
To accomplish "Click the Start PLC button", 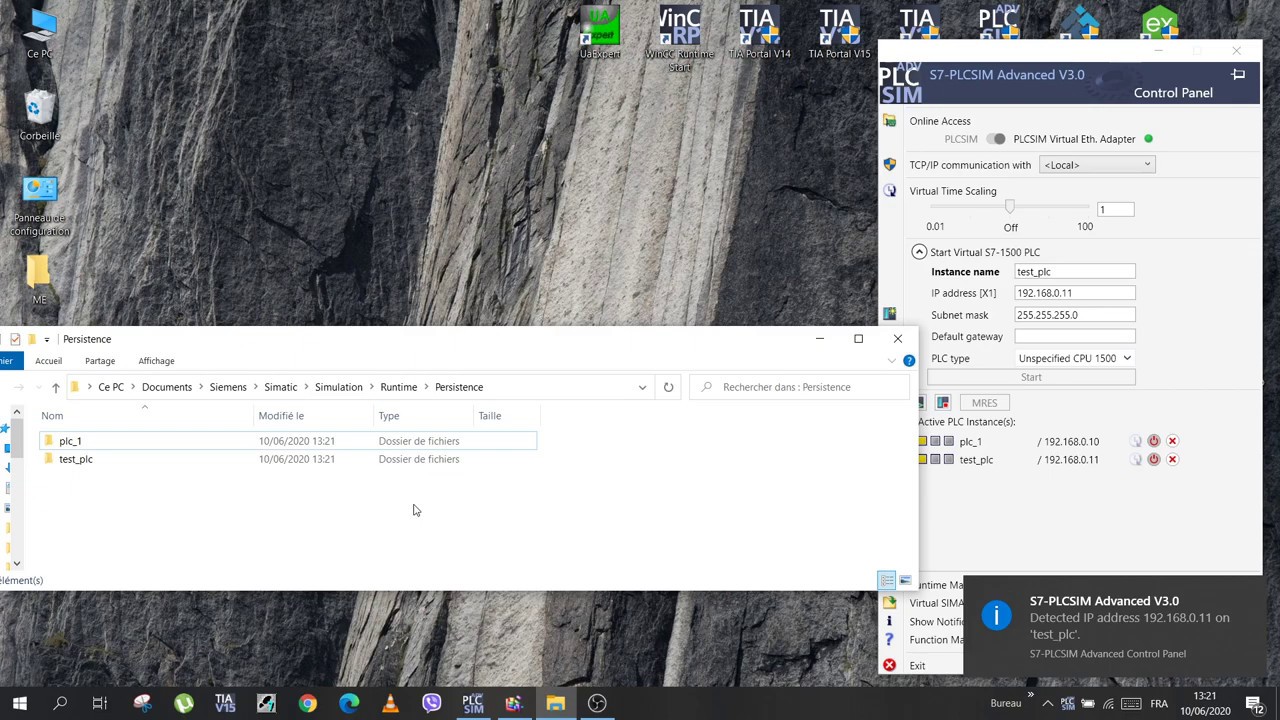I will coord(1031,377).
